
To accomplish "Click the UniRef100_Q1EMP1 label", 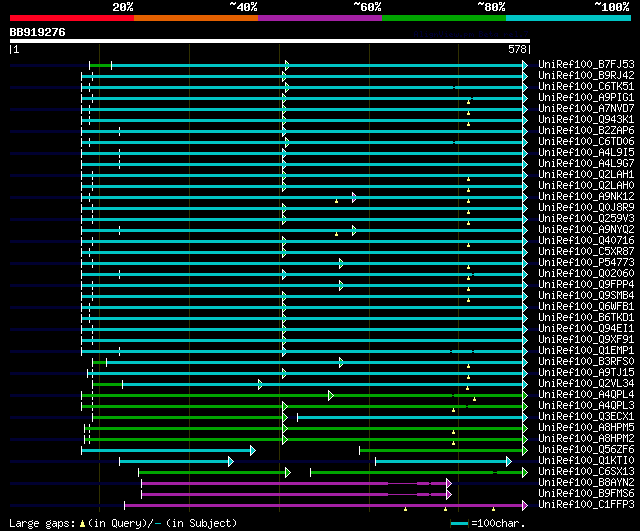I will 586,351.
